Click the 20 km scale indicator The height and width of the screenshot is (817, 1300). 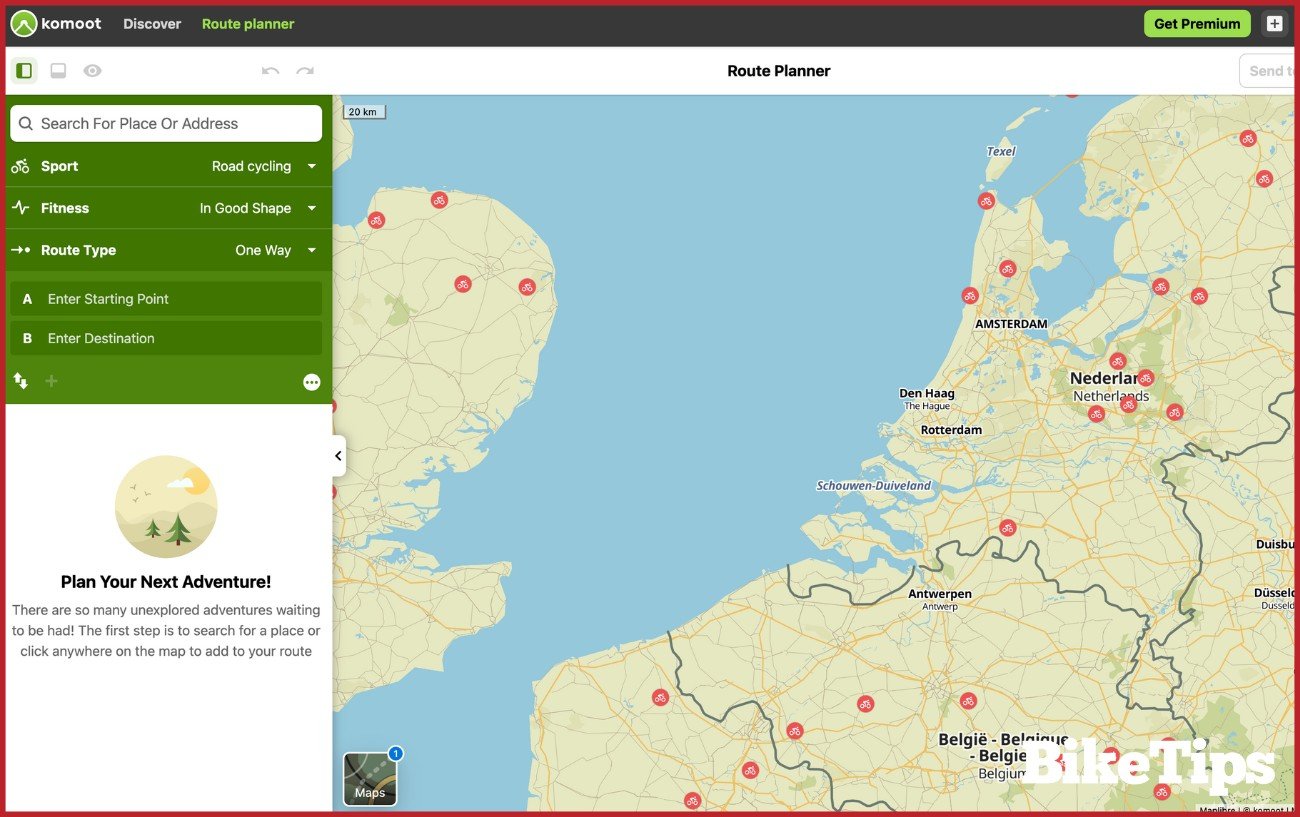click(365, 112)
